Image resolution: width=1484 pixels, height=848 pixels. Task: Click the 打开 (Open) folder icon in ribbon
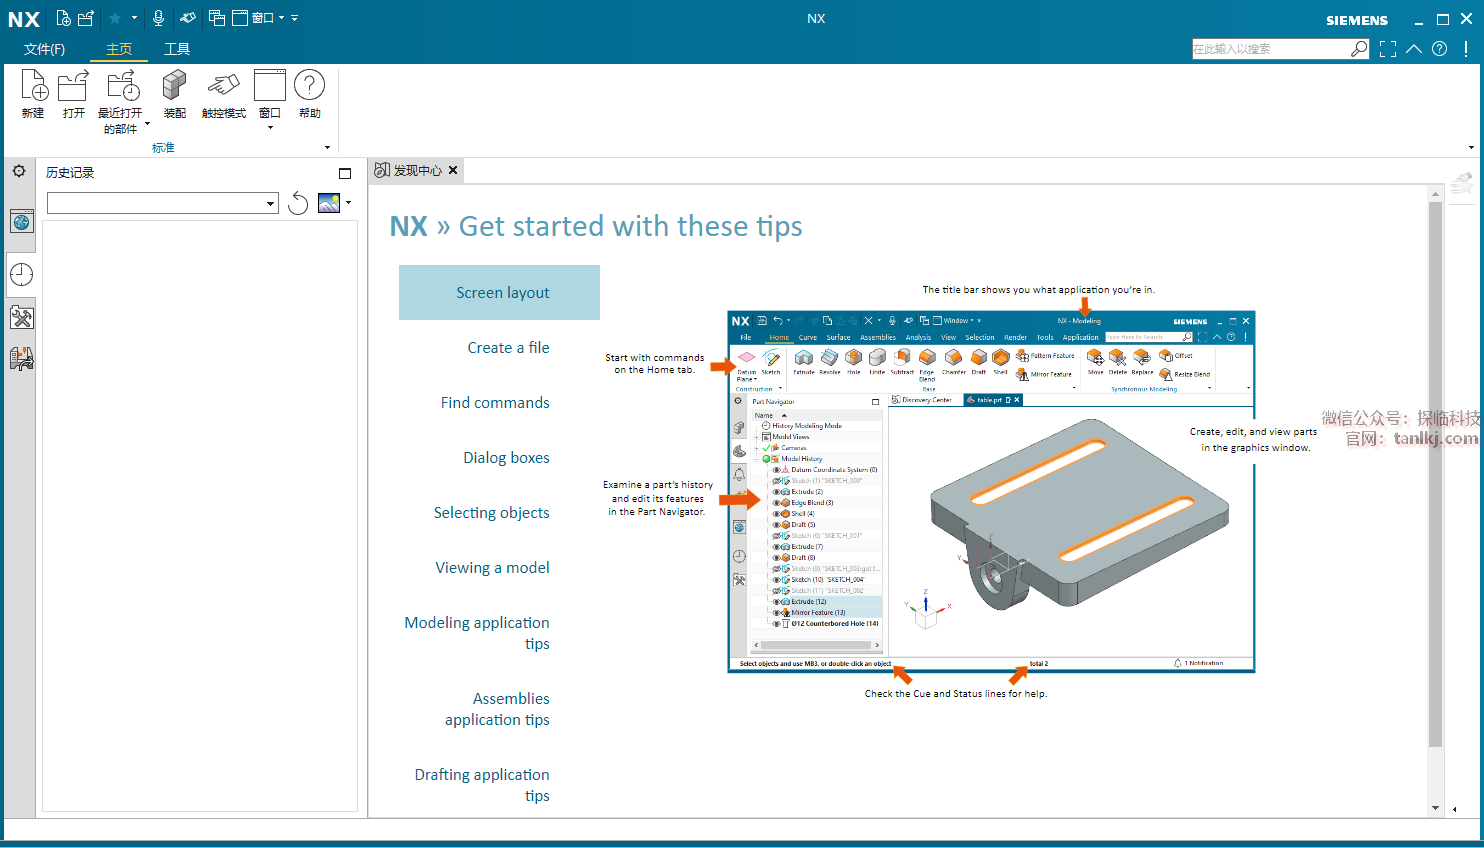click(73, 87)
